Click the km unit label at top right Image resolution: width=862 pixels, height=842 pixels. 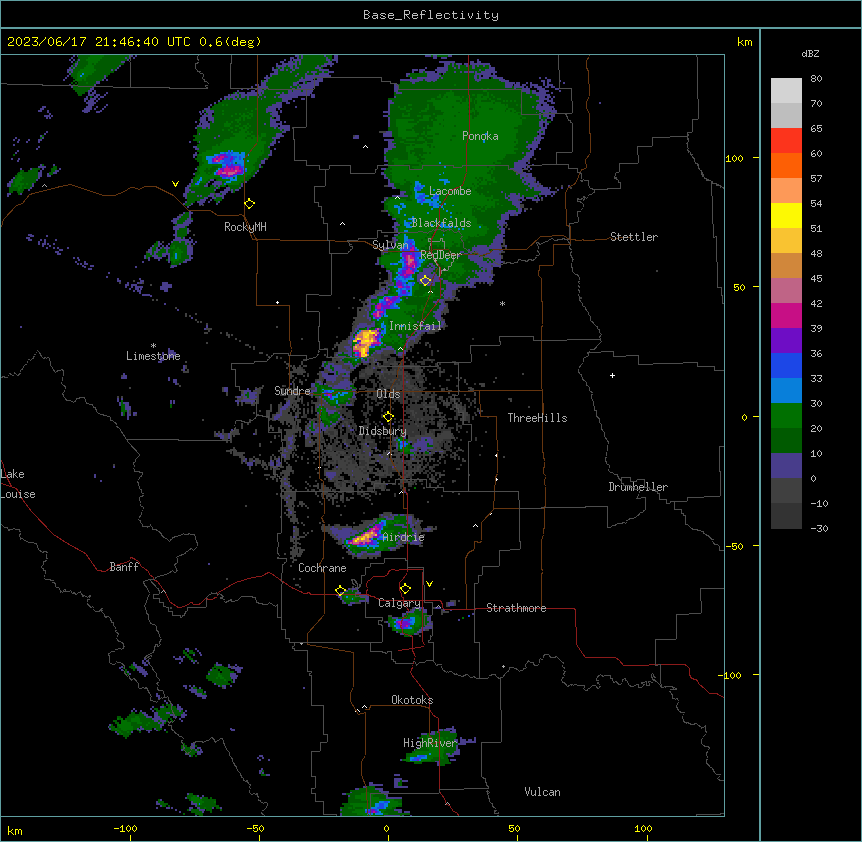click(x=744, y=42)
